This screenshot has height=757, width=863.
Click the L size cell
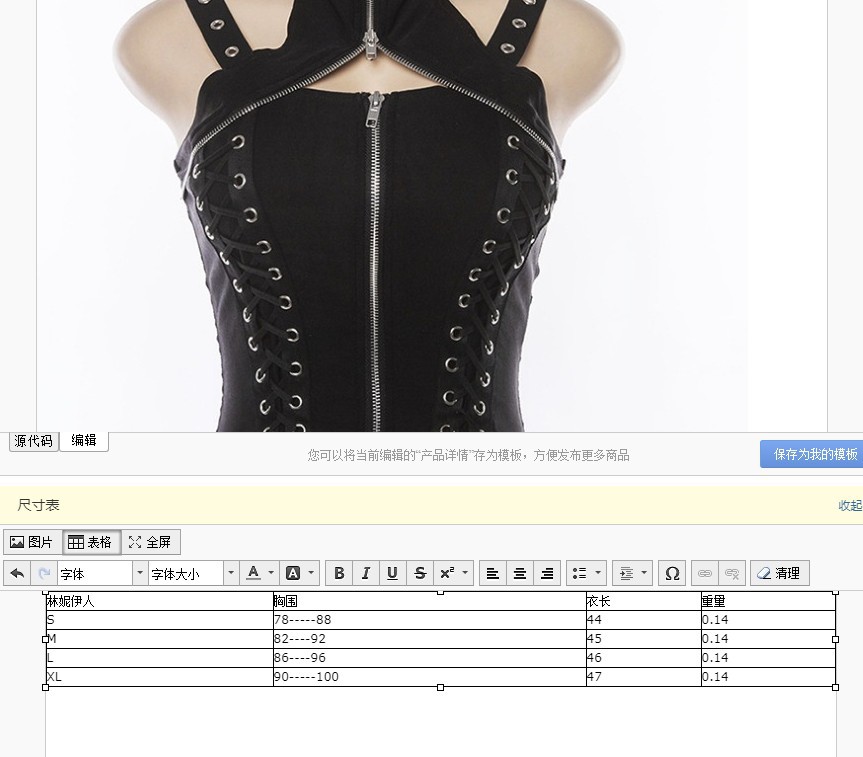pos(160,658)
